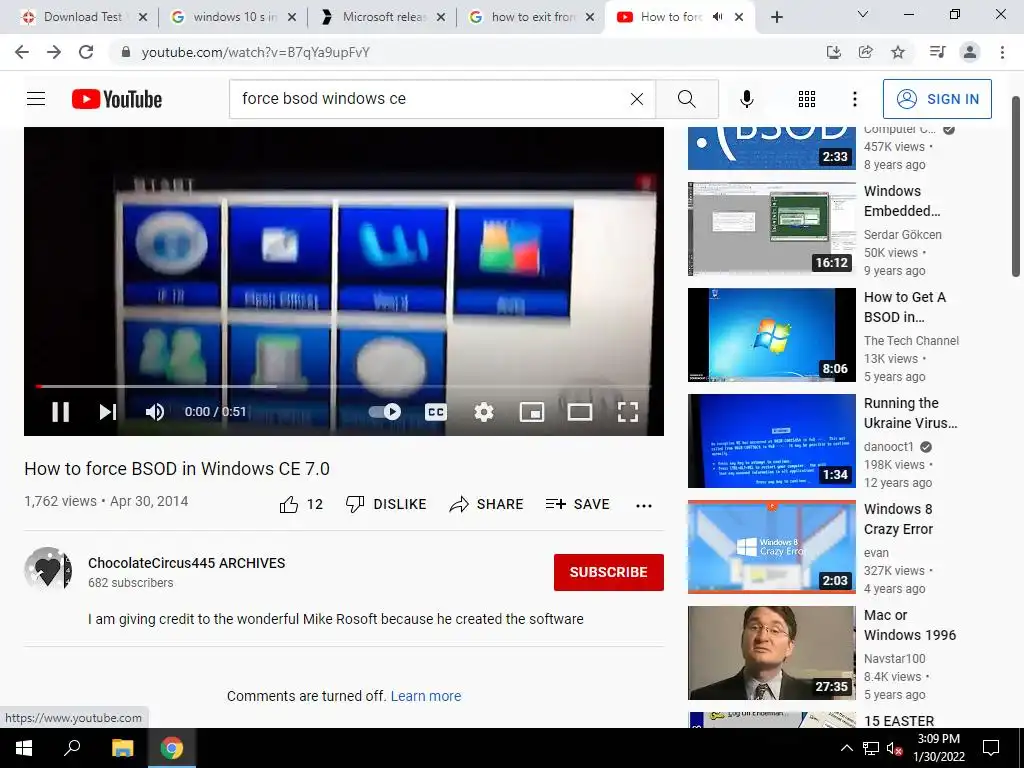Open Mac or Windows 1996 thumbnail
The image size is (1024, 768).
[x=771, y=653]
